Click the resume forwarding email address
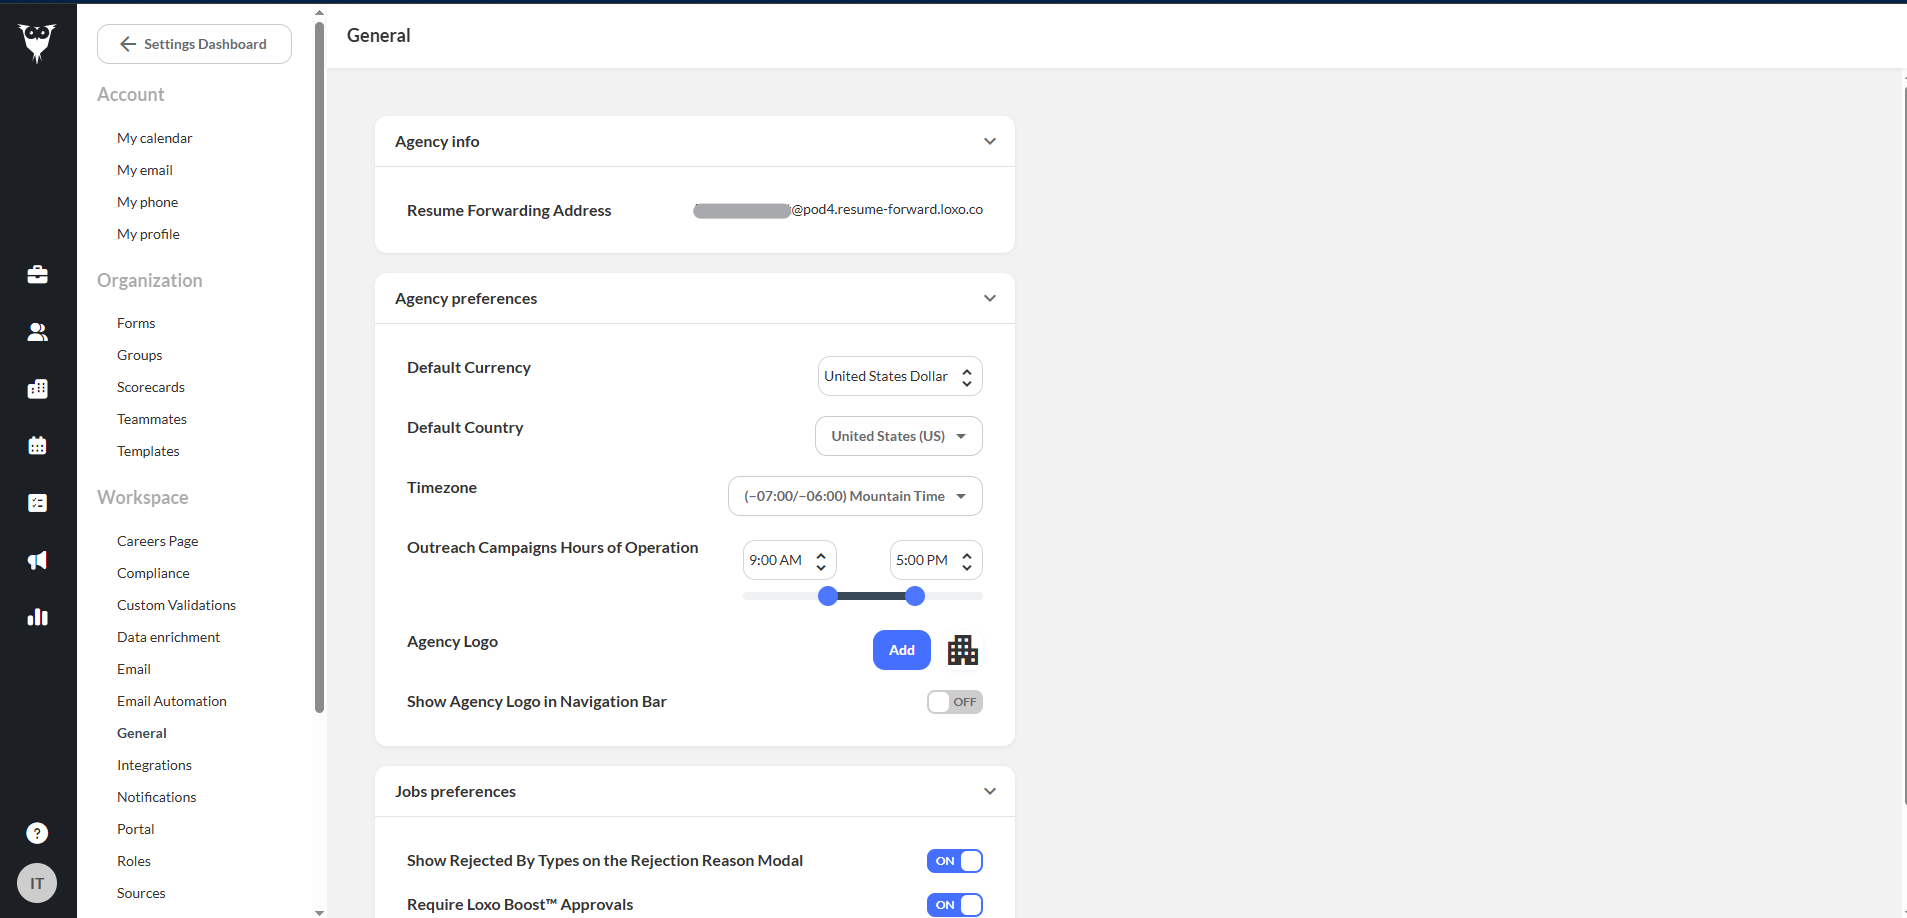 click(x=838, y=210)
